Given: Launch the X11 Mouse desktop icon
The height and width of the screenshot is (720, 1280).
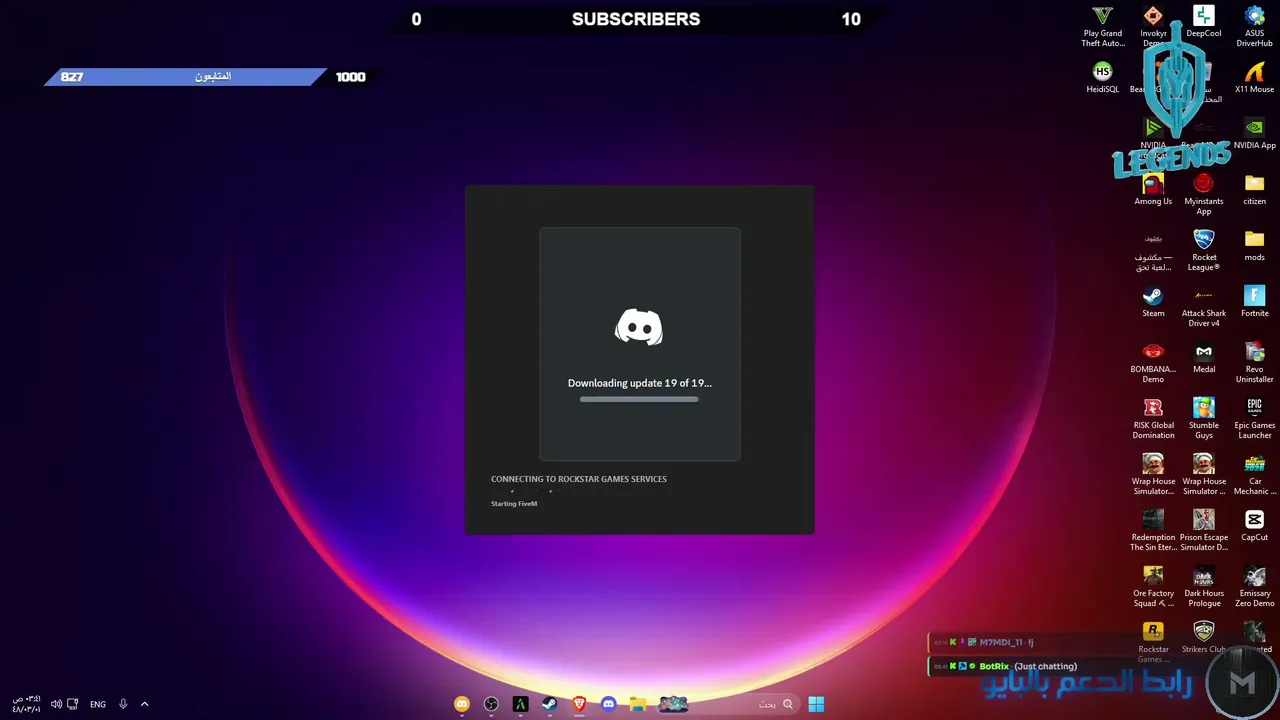Looking at the screenshot, I should [x=1254, y=78].
